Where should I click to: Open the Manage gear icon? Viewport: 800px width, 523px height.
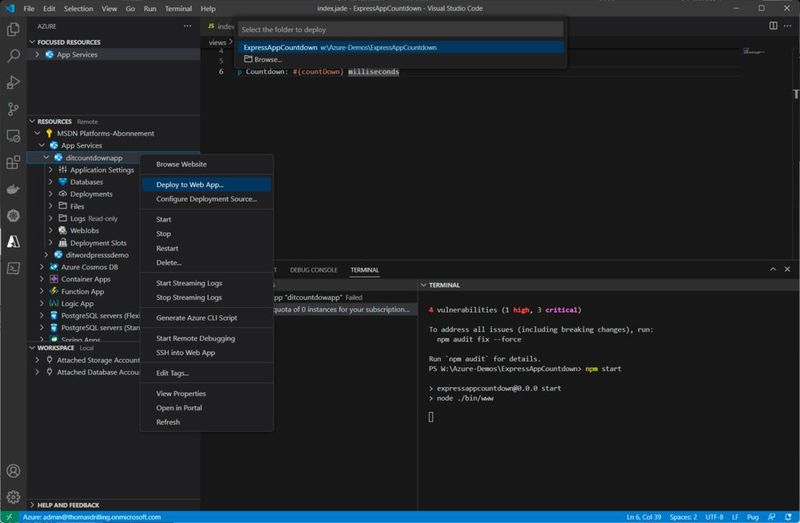coord(14,497)
